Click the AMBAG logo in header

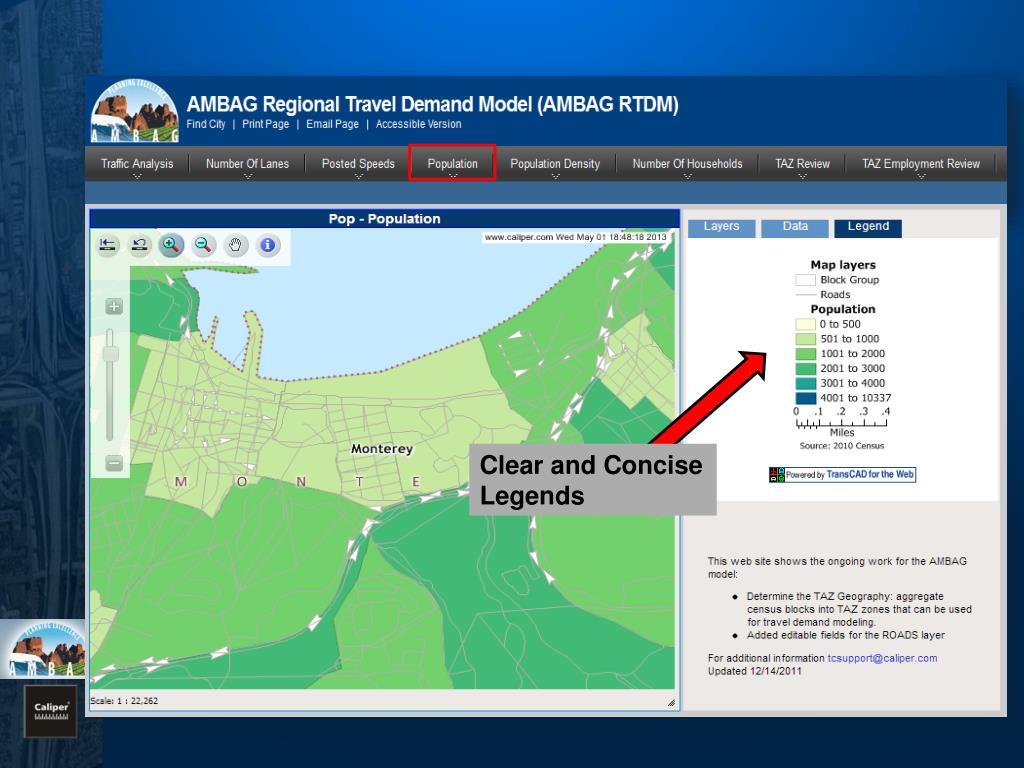pyautogui.click(x=135, y=111)
